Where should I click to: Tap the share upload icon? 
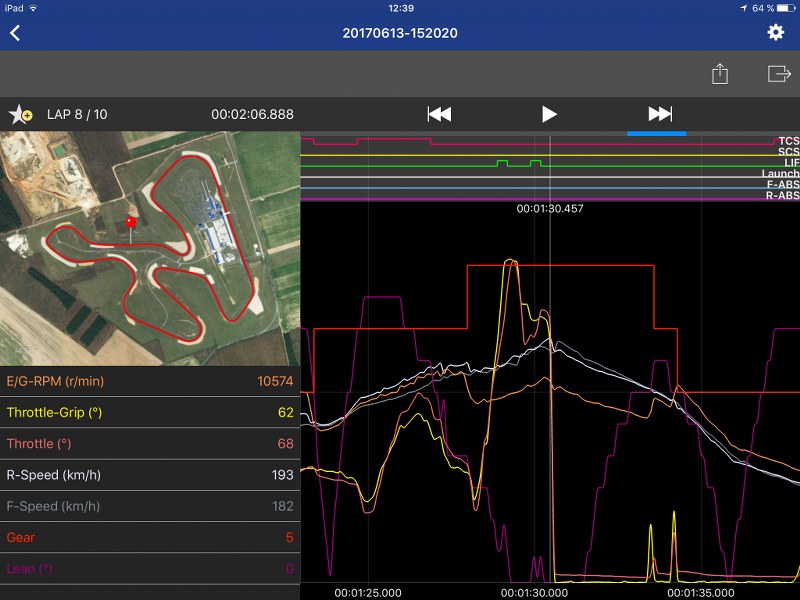point(719,73)
